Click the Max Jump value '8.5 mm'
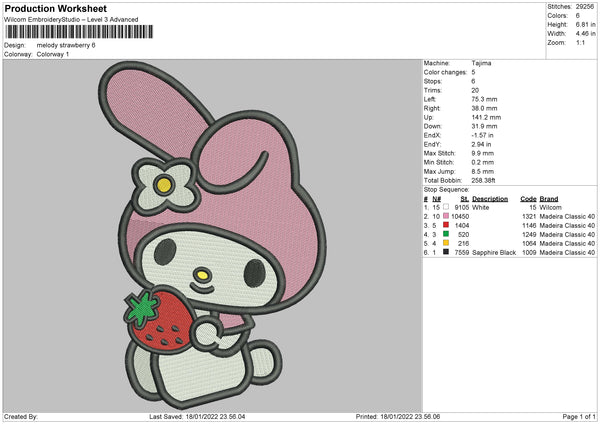 pyautogui.click(x=483, y=171)
